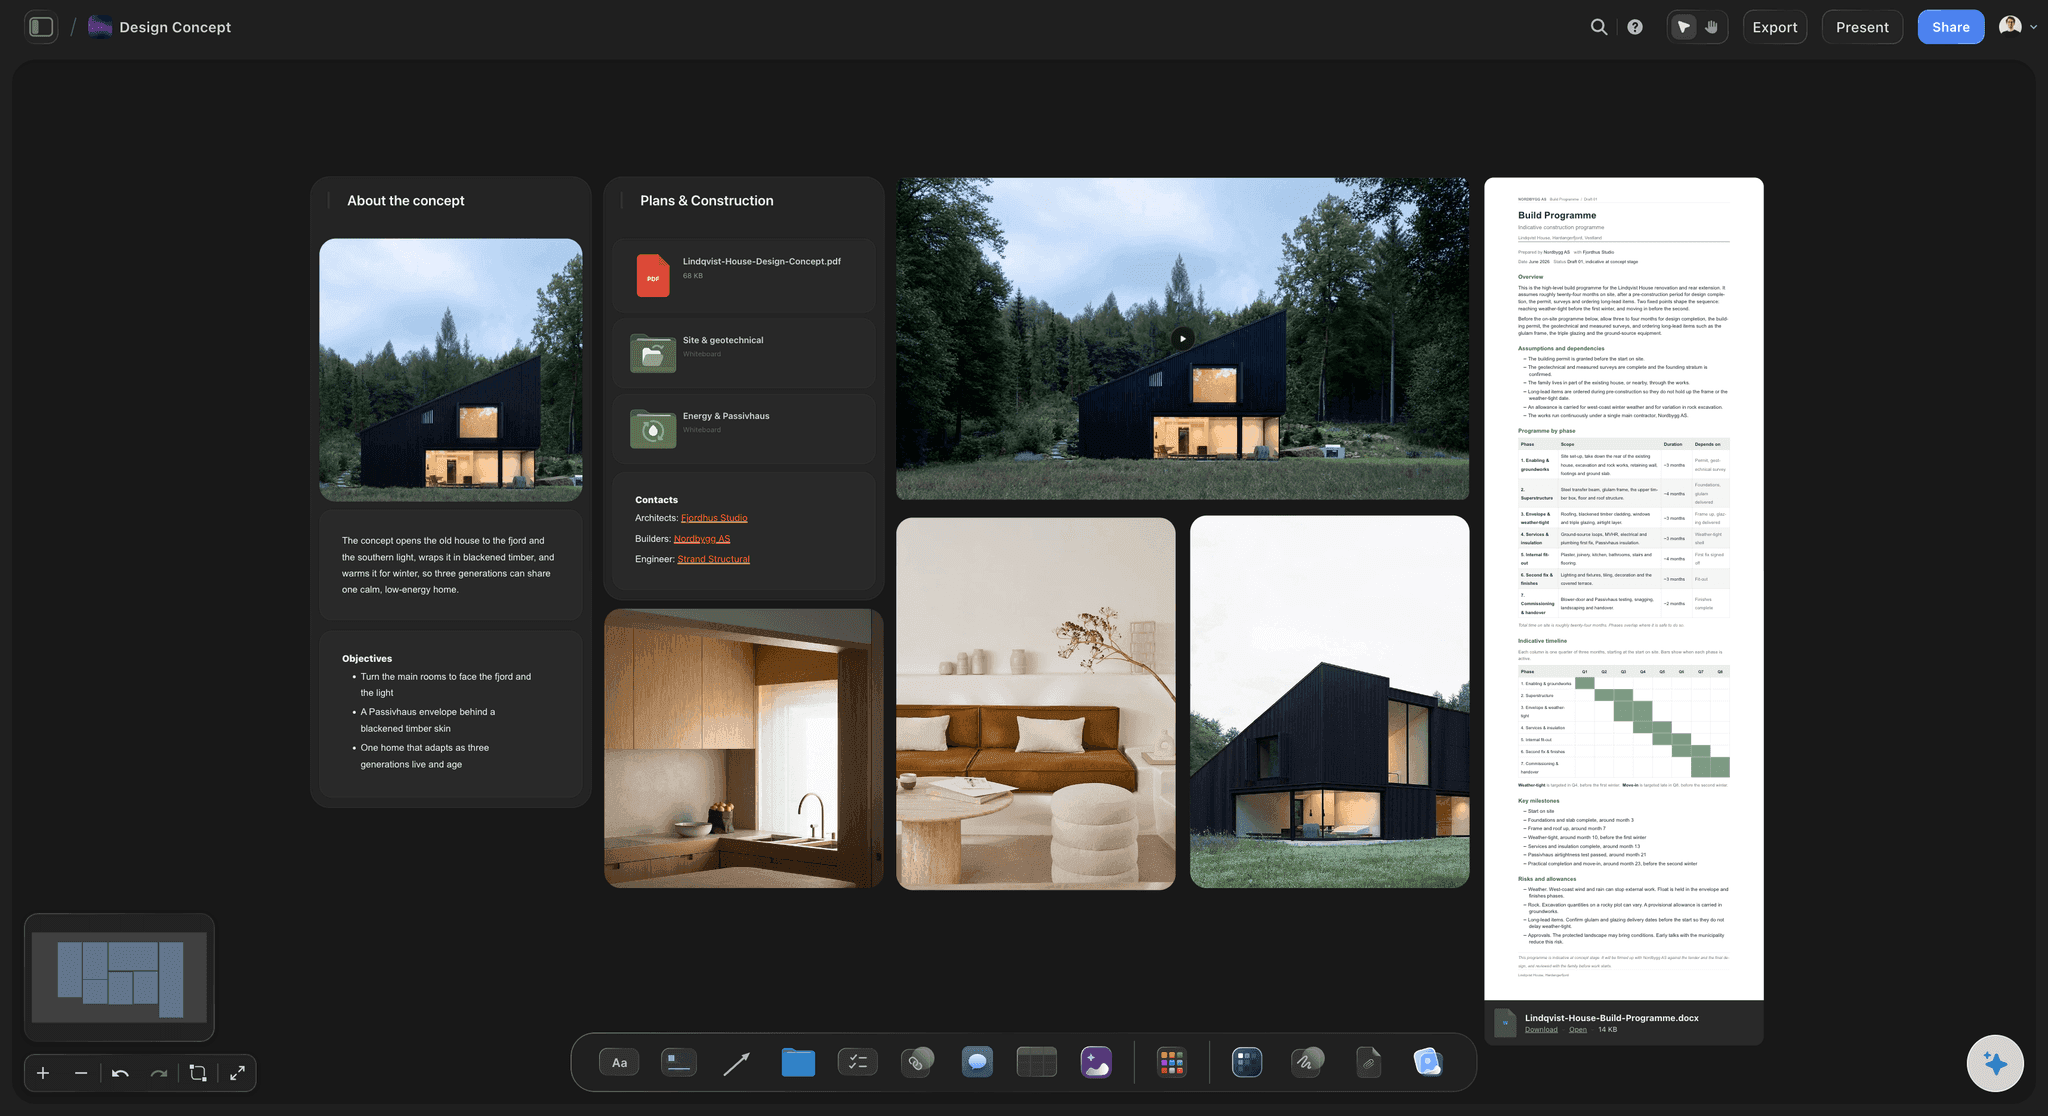Click the Export button
Screen dimensions: 2048x1116
point(1775,27)
